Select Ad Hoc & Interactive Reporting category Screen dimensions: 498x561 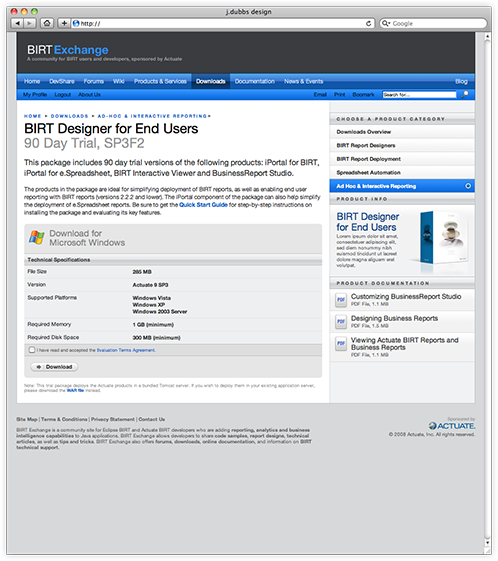coord(402,186)
